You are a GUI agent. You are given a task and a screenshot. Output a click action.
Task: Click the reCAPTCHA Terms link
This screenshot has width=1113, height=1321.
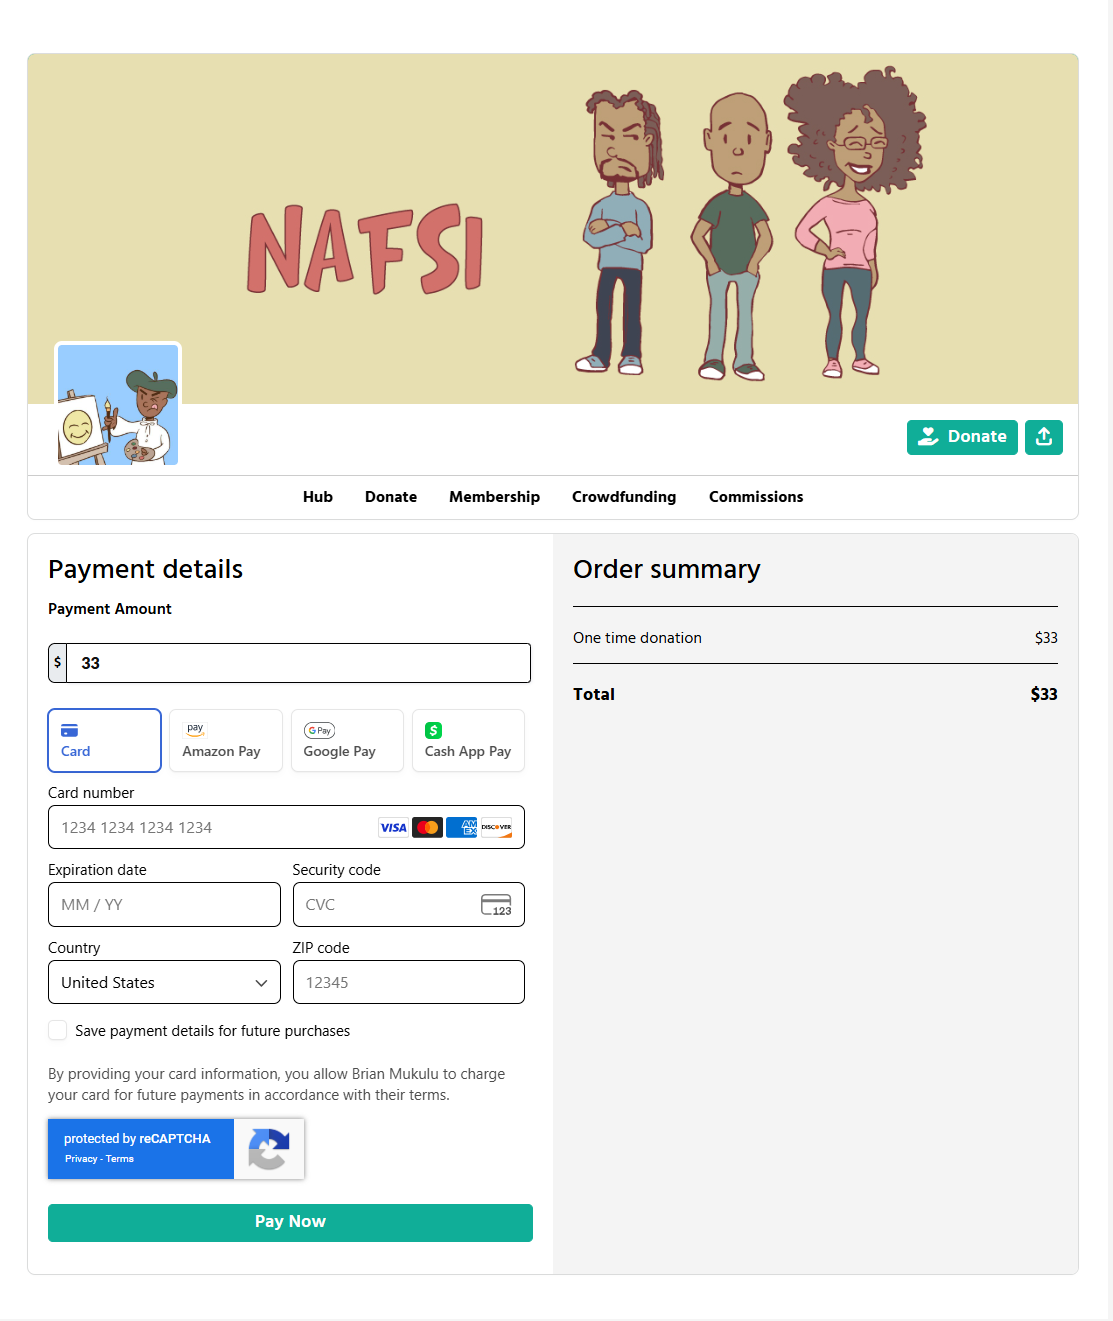pyautogui.click(x=120, y=1159)
